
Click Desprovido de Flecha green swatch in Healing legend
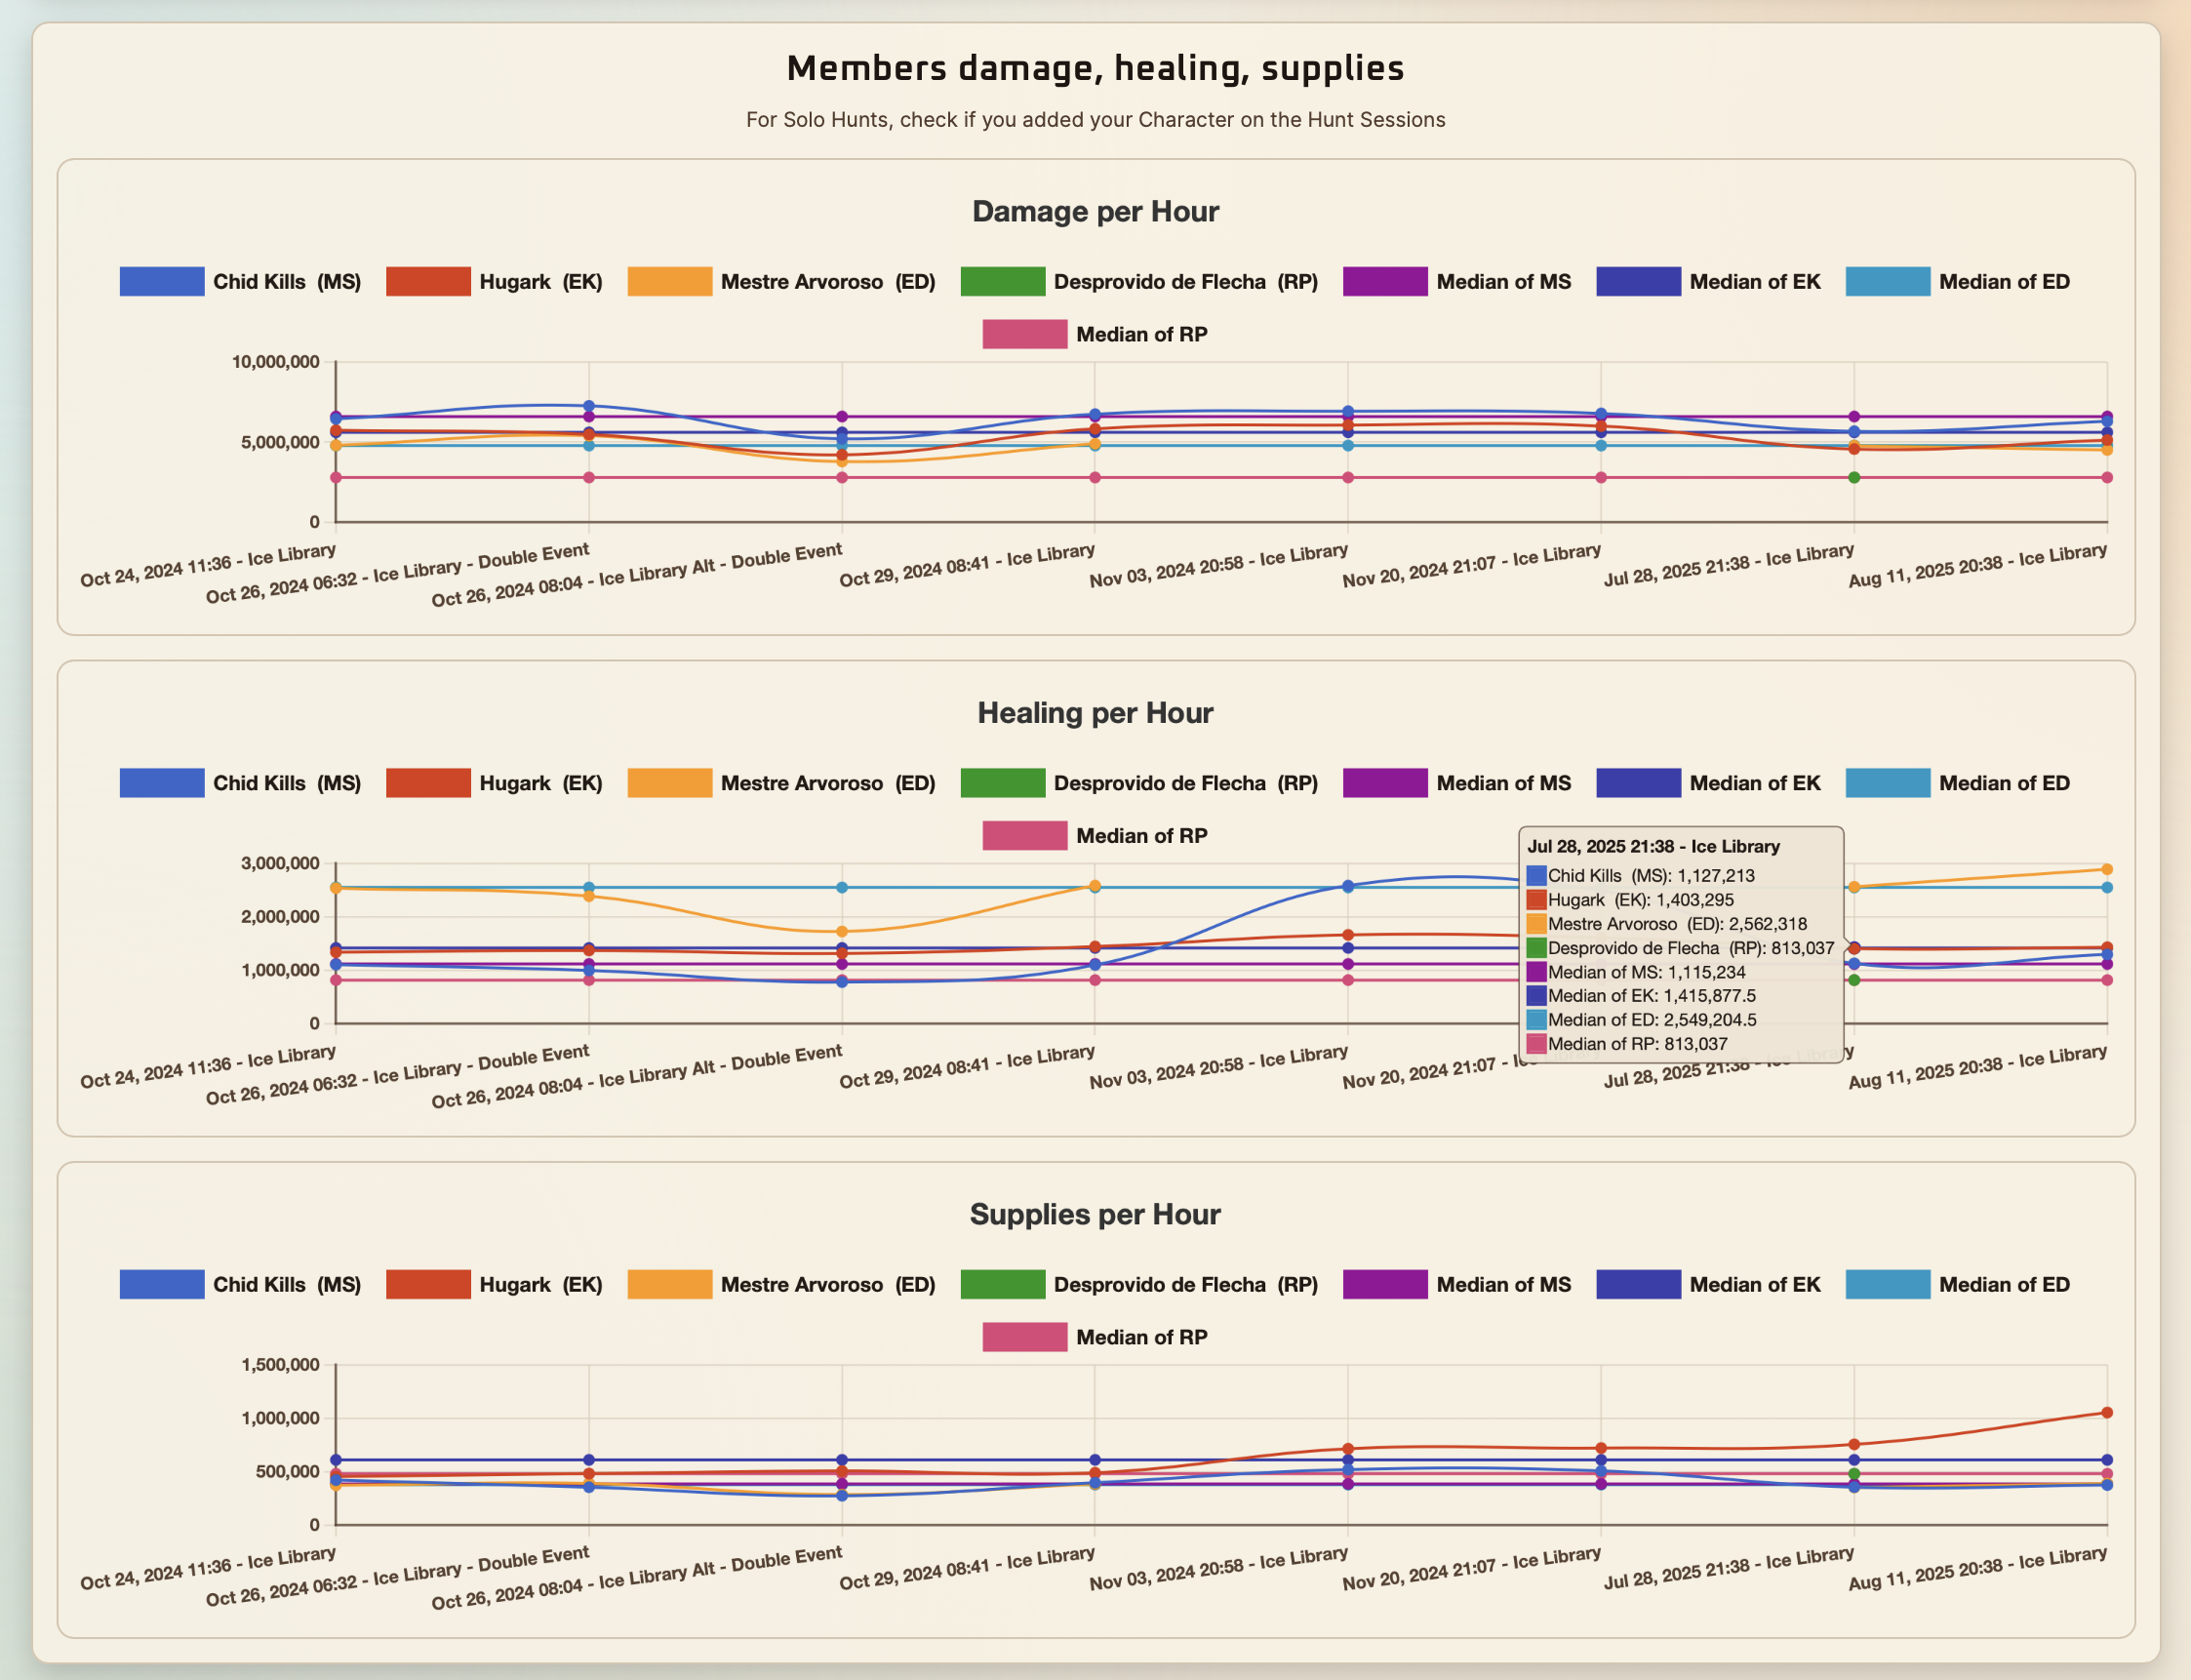tap(1002, 783)
